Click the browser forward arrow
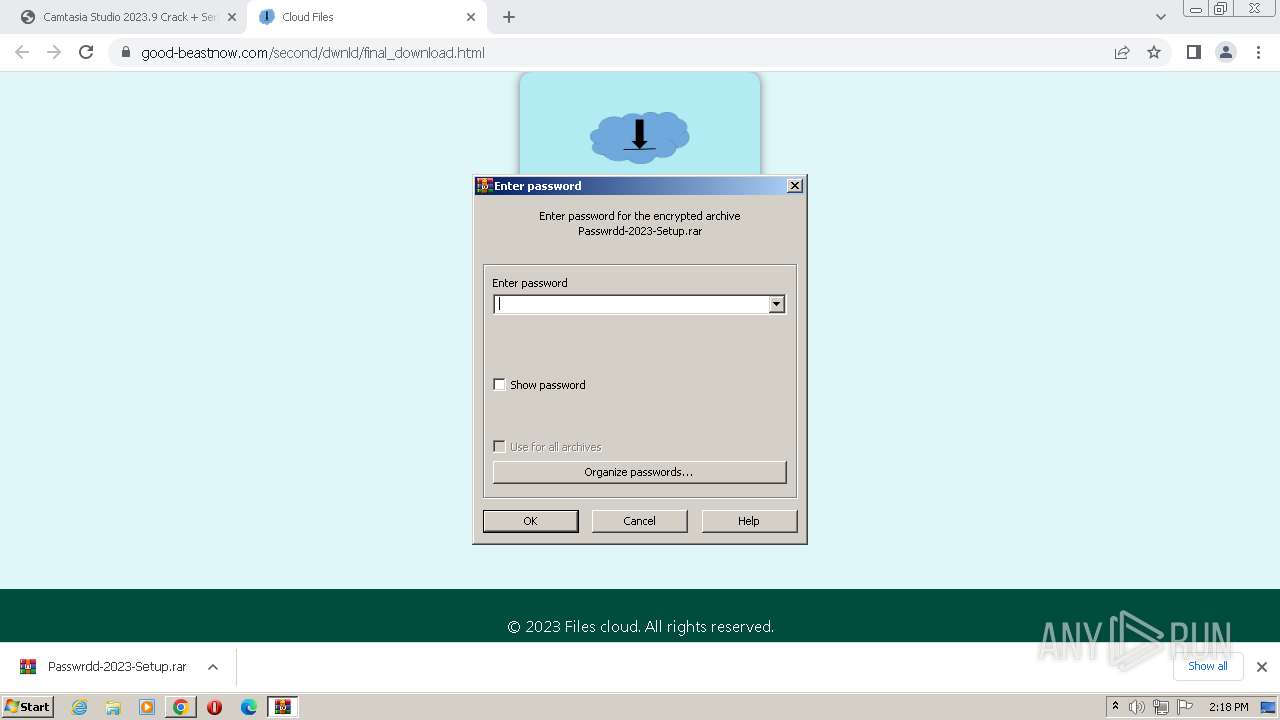Image resolution: width=1280 pixels, height=720 pixels. [54, 52]
